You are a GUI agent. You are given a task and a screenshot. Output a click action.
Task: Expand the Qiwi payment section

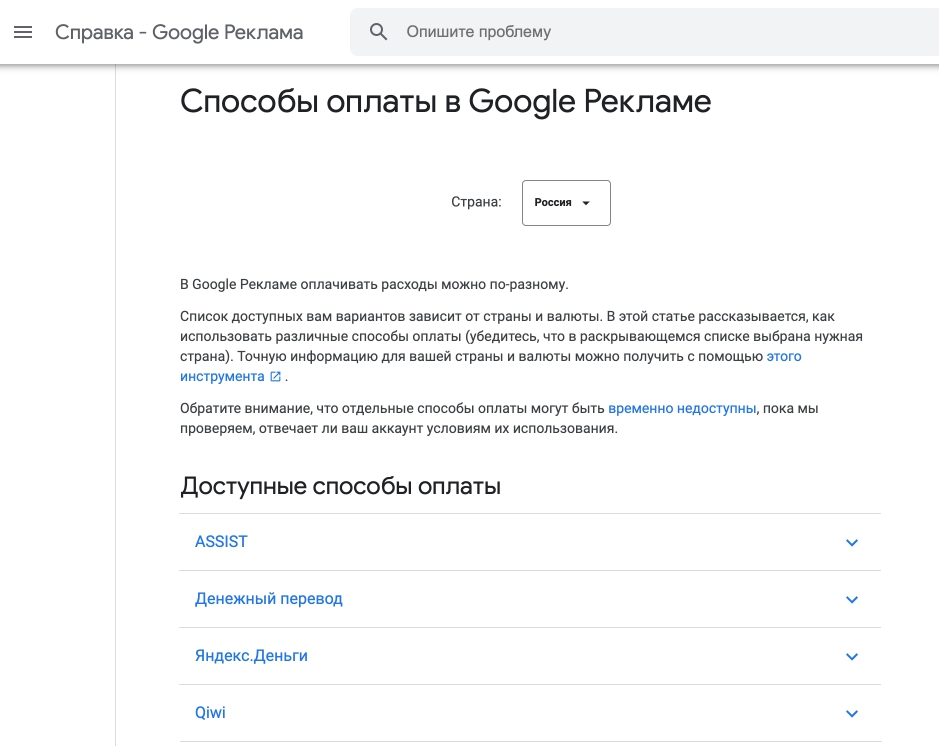click(x=212, y=713)
